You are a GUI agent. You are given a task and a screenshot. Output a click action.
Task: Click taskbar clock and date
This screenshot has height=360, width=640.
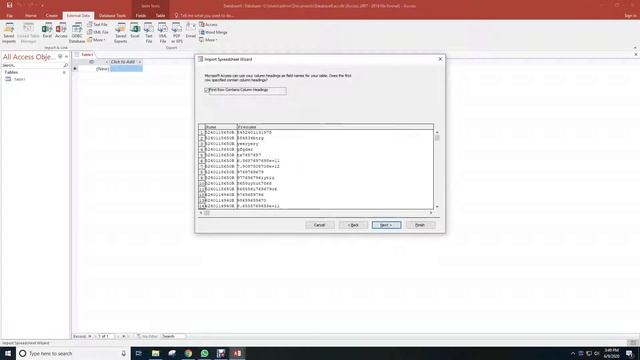coord(611,353)
